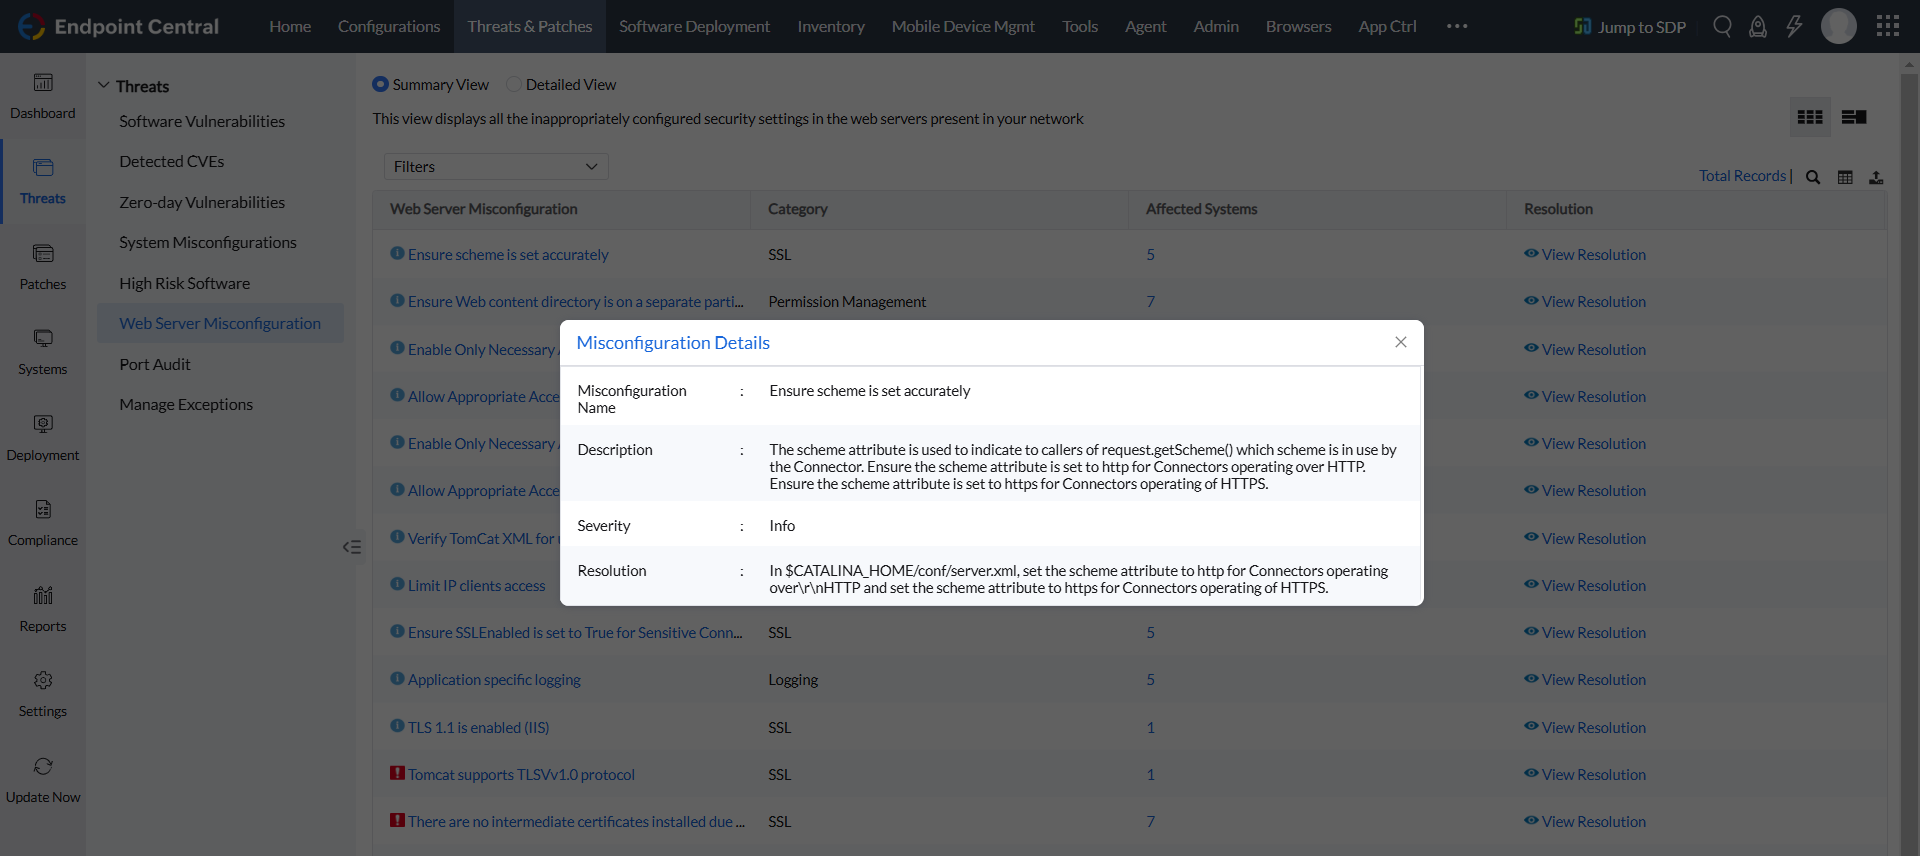Switch to the grid layout view icon
1920x856 pixels.
click(x=1809, y=117)
